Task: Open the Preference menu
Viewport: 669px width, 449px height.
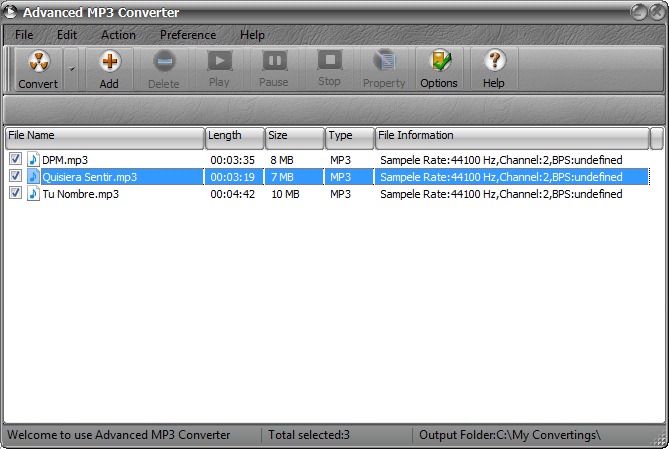Action: tap(188, 35)
